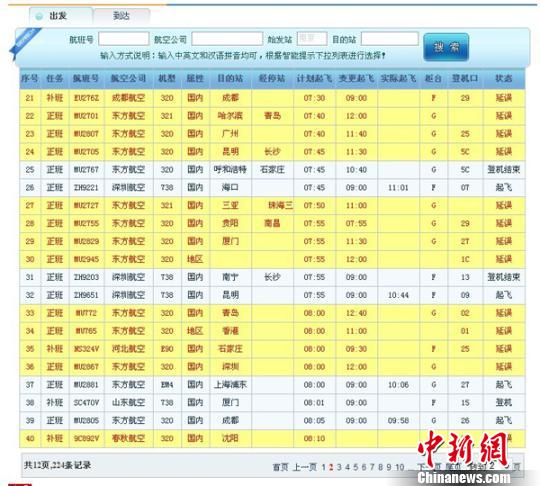Click the blue 搜索 search button
This screenshot has height=486, width=540.
pyautogui.click(x=446, y=47)
